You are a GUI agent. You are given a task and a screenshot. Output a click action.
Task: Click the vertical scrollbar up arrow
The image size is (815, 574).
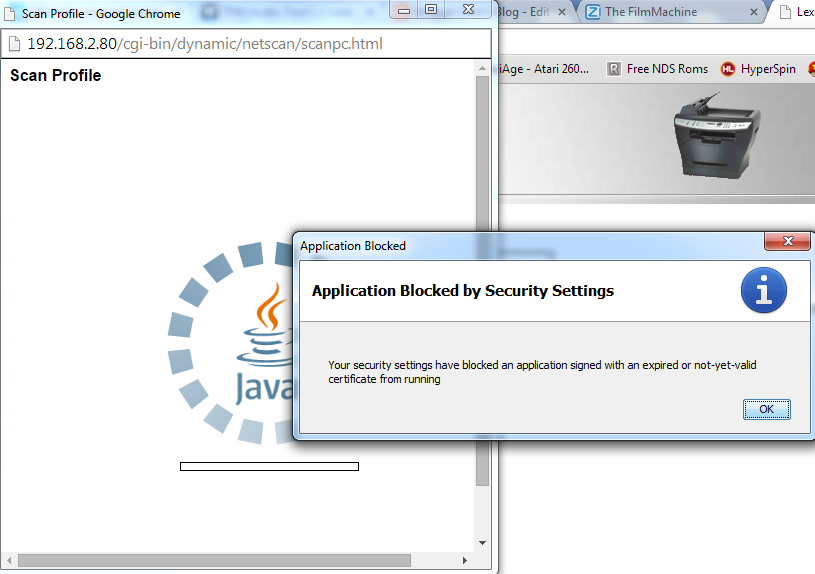pos(482,68)
